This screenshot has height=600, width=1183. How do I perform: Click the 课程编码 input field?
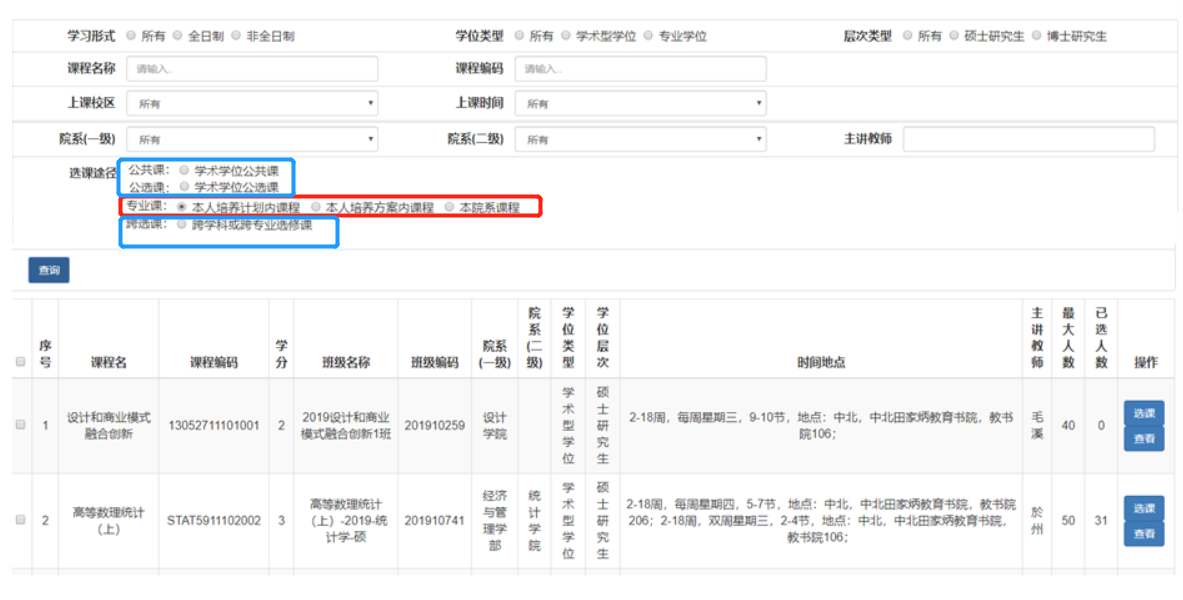[640, 69]
